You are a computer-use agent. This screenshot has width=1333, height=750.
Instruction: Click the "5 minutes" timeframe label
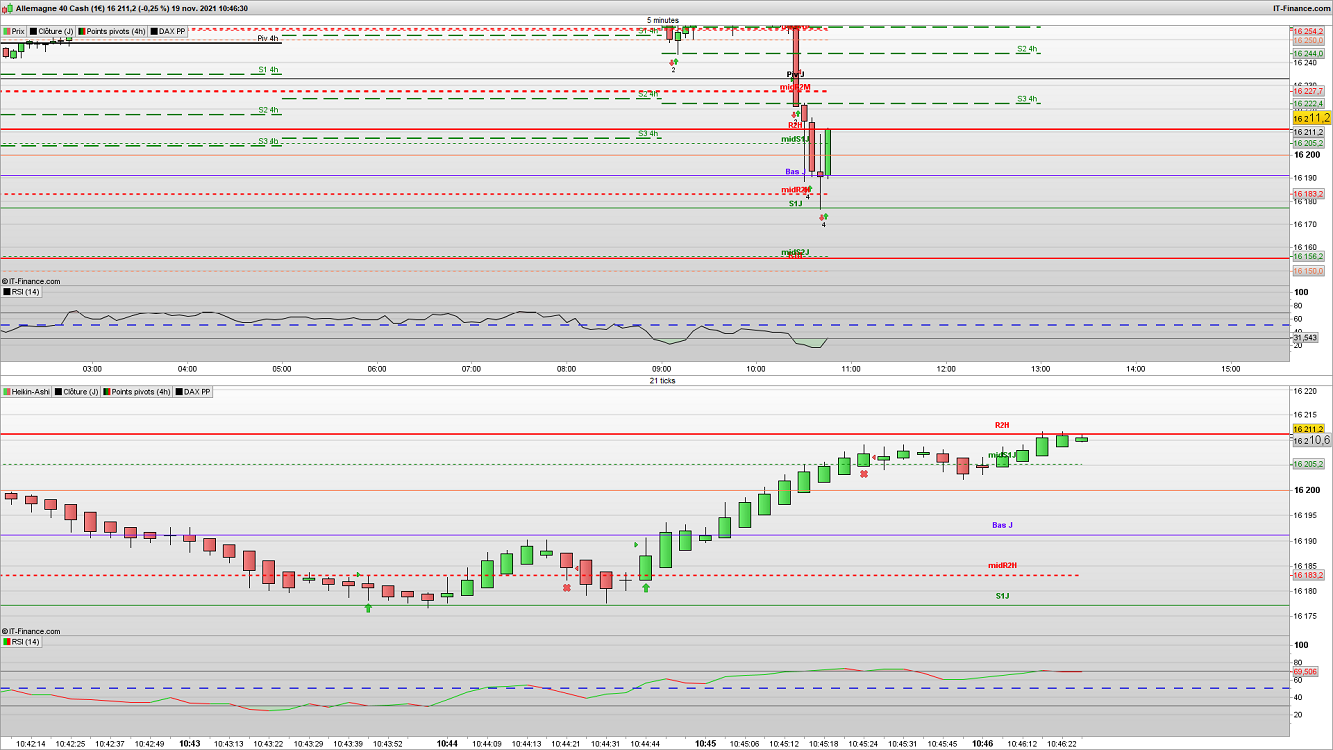click(663, 20)
